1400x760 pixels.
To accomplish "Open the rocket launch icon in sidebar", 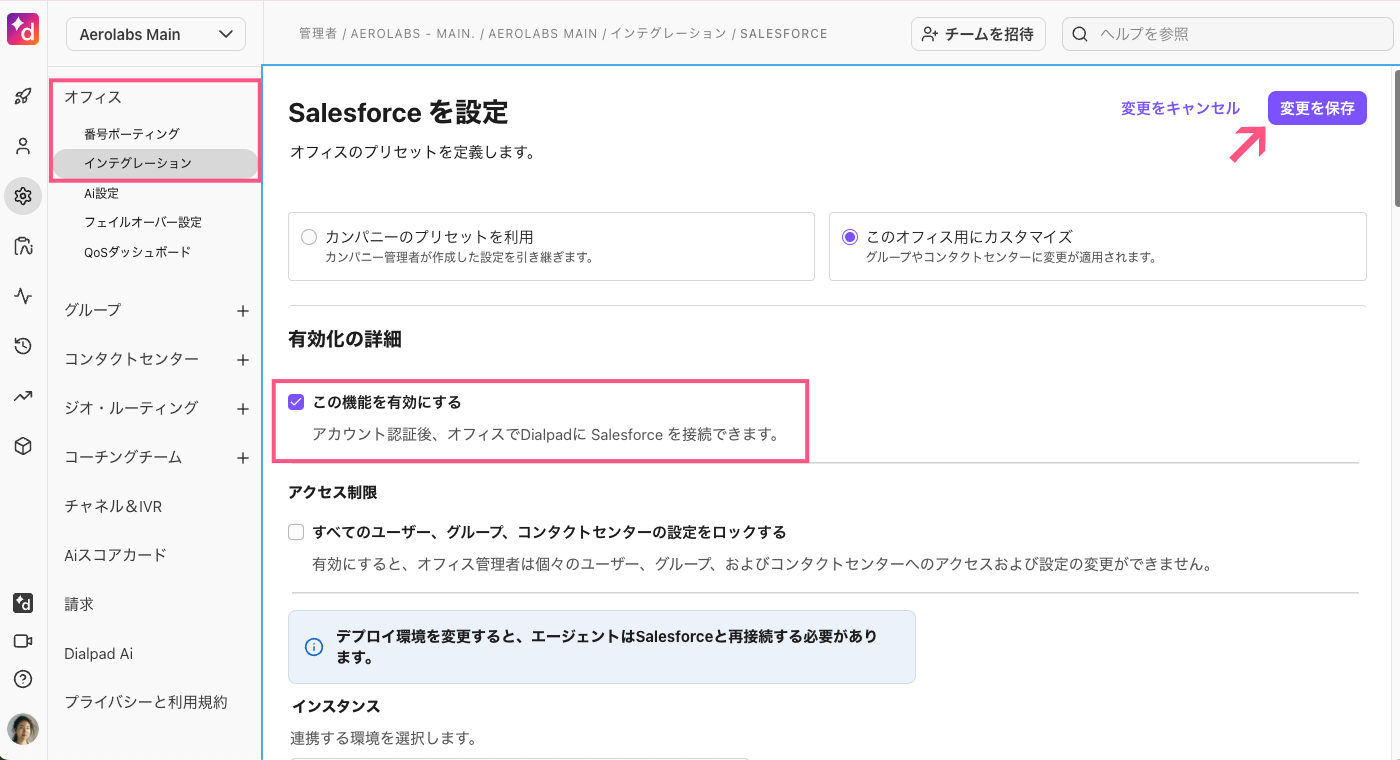I will (23, 97).
